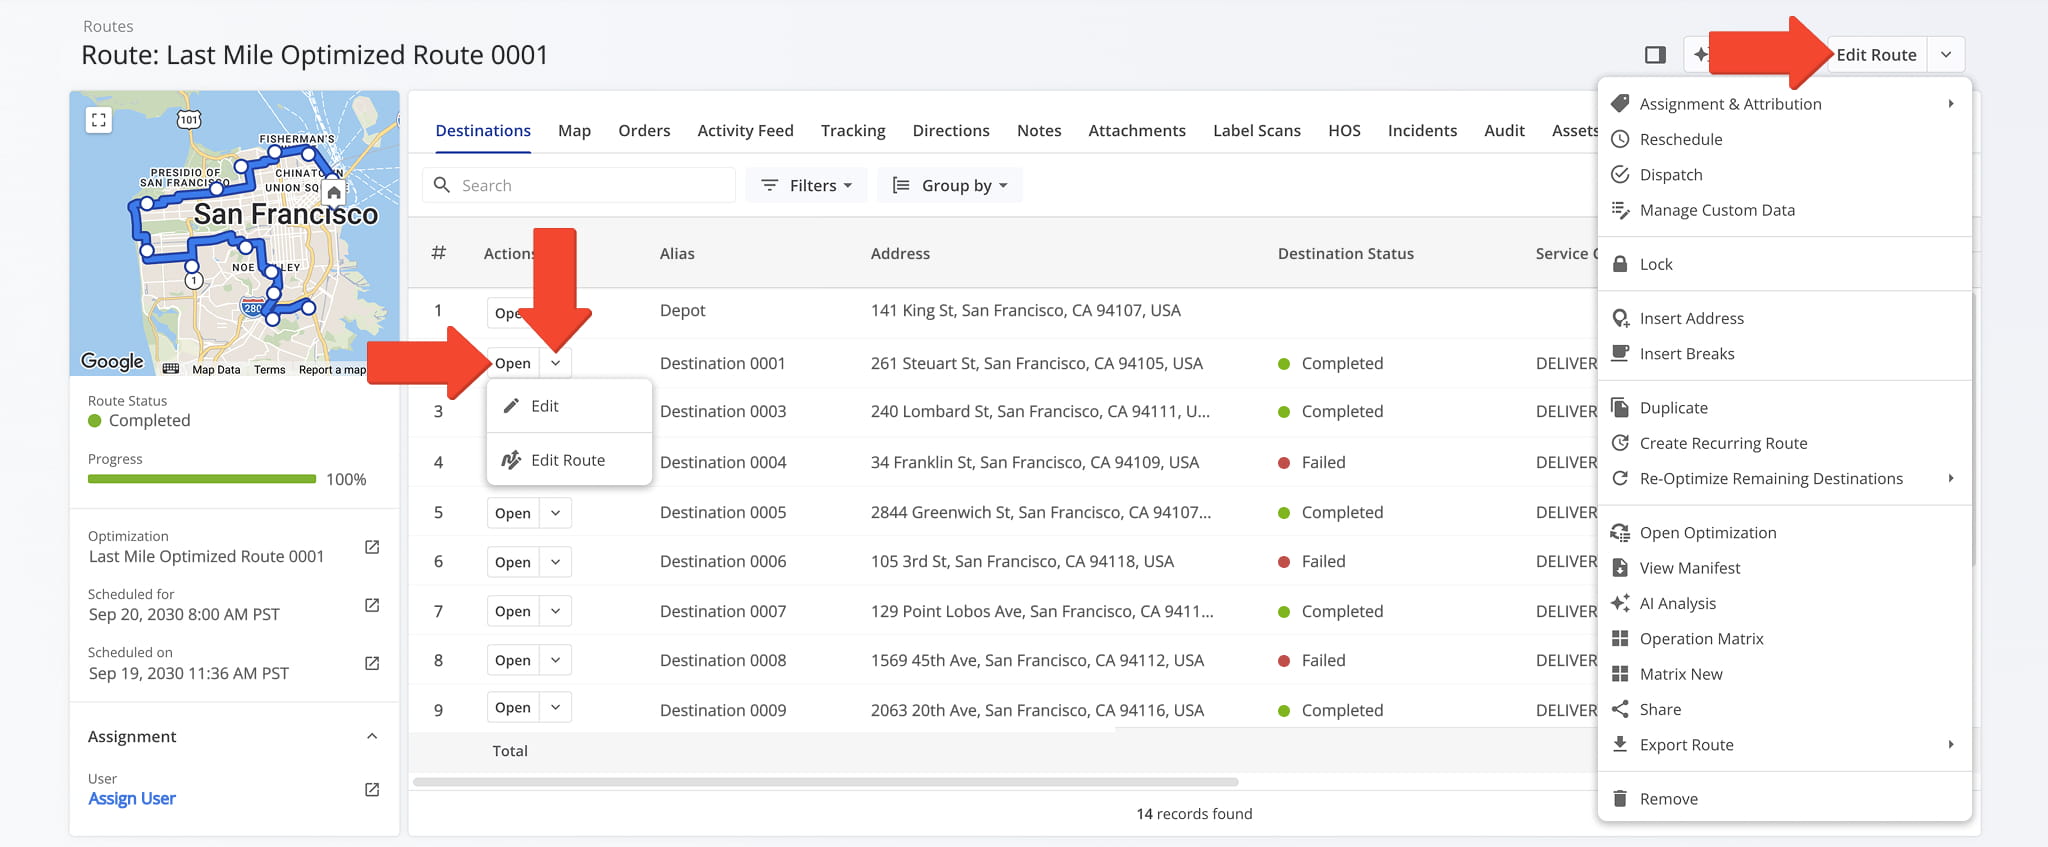Expand Assignment & Attribution submenu
Image resolution: width=2048 pixels, height=847 pixels.
pos(1950,103)
